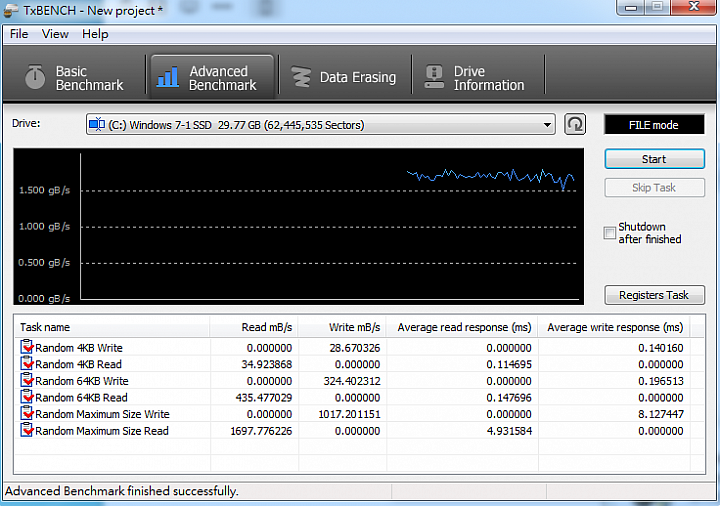Screen dimensions: 720x506
Task: Click the 0.500 gB/s axis label
Action: [44, 263]
